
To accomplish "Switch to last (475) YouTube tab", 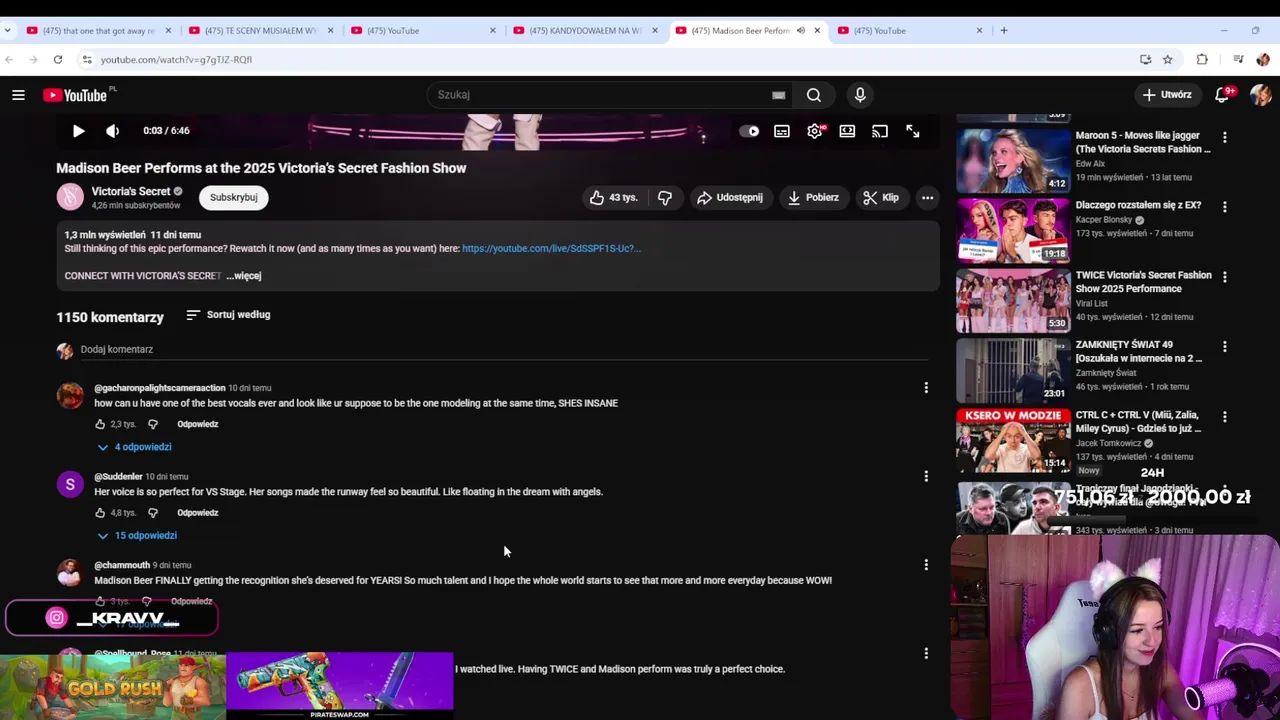I will click(x=910, y=30).
